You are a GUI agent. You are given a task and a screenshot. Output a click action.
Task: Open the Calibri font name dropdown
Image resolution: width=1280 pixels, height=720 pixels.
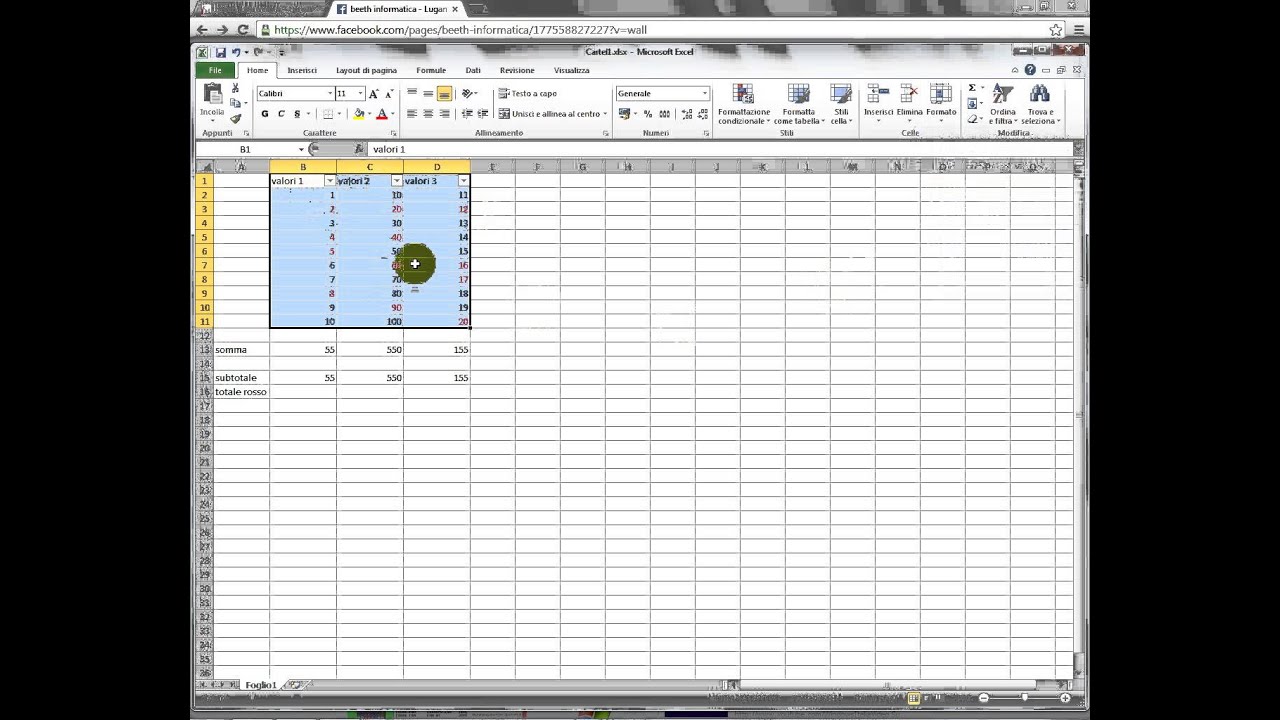pyautogui.click(x=330, y=93)
